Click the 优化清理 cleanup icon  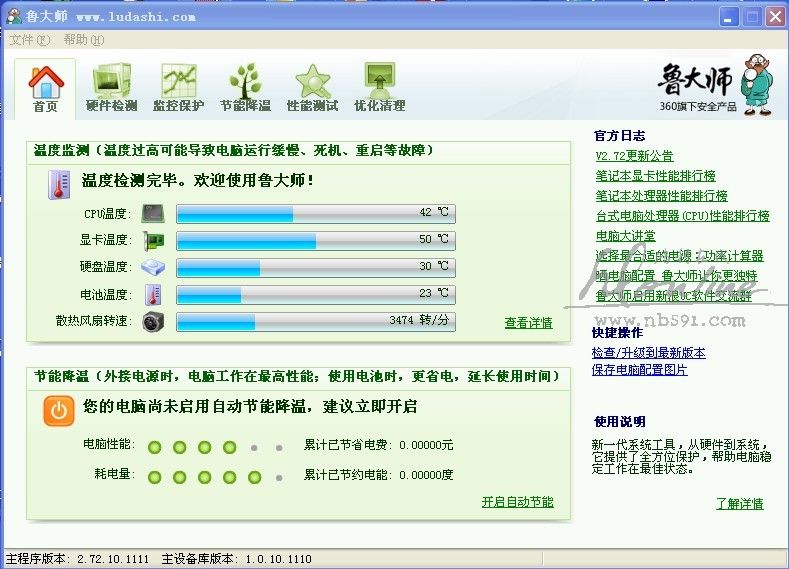[379, 81]
